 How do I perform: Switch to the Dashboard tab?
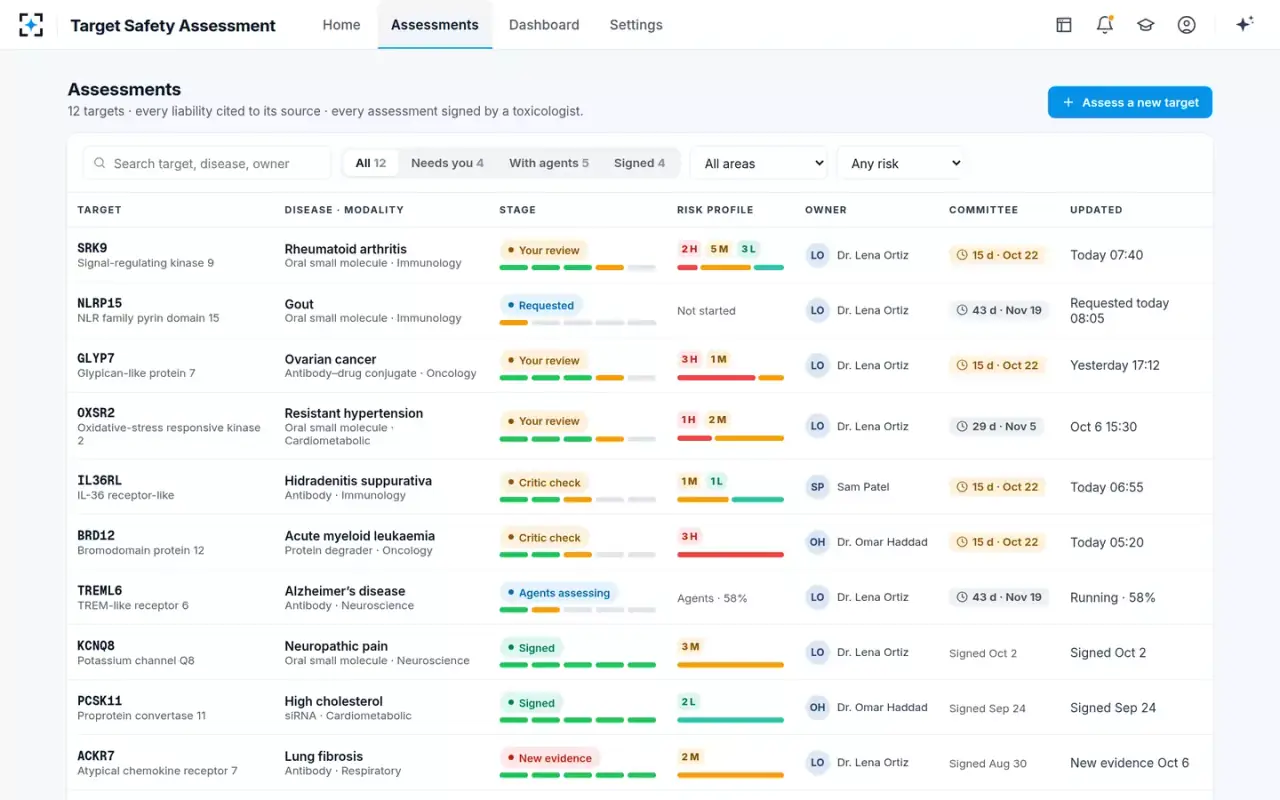point(544,25)
